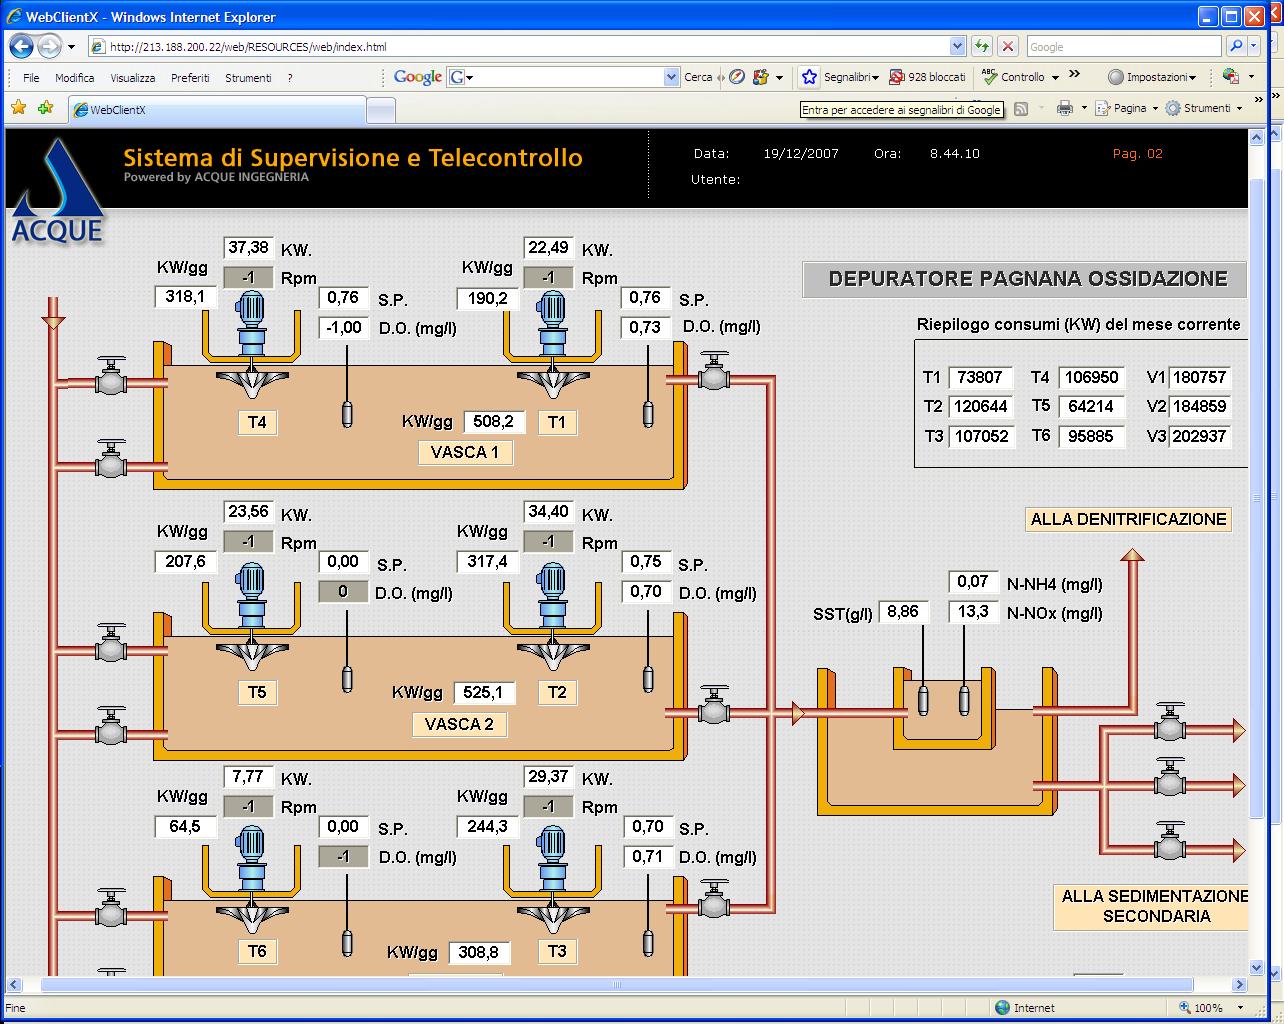Open the Google toolbar search box dropdown
This screenshot has height=1024, width=1284.
[x=671, y=77]
